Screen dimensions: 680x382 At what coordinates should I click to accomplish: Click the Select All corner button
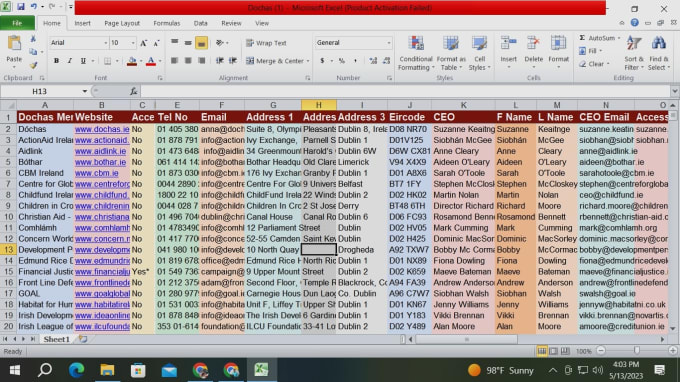point(8,105)
